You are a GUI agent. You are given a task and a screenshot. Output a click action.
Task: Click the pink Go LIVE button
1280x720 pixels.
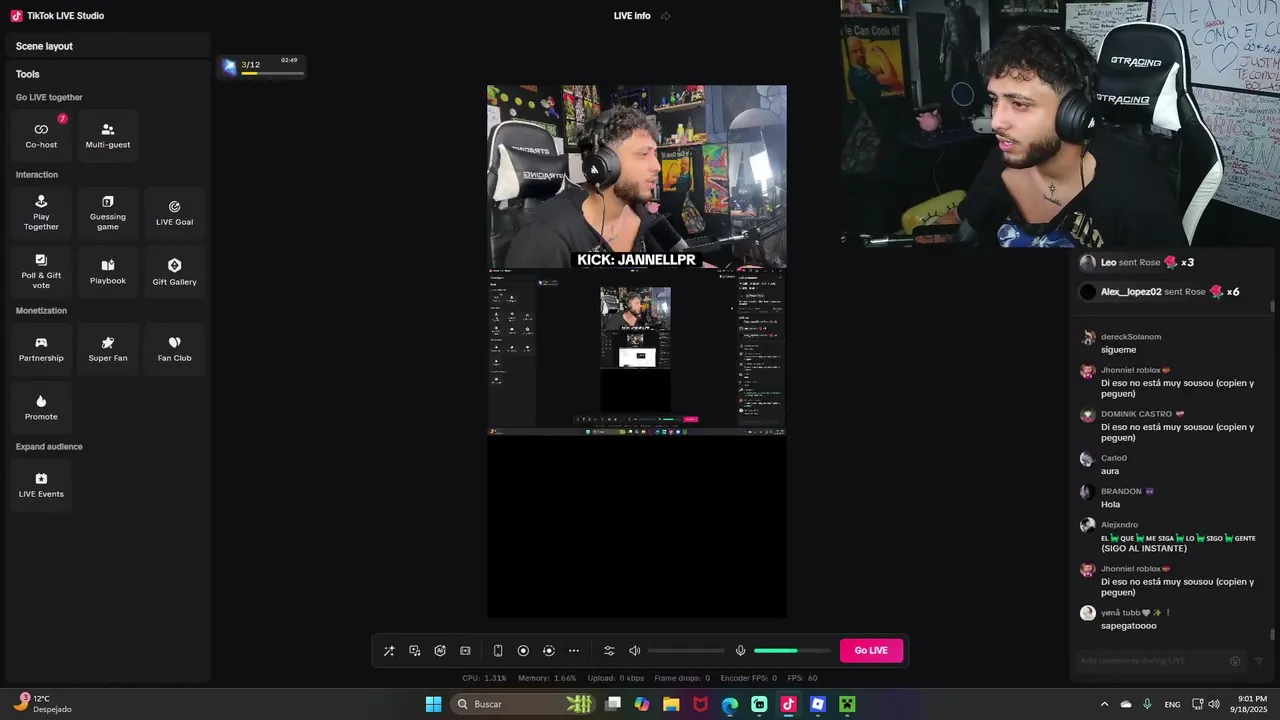(x=871, y=651)
